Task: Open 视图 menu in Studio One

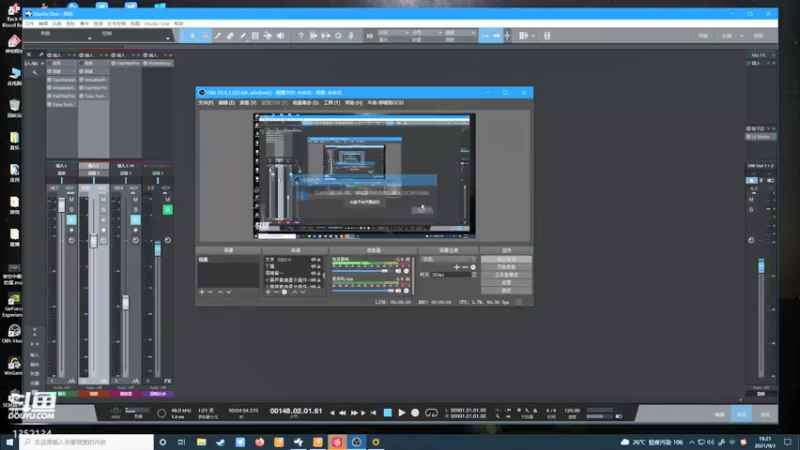Action: 135,23
